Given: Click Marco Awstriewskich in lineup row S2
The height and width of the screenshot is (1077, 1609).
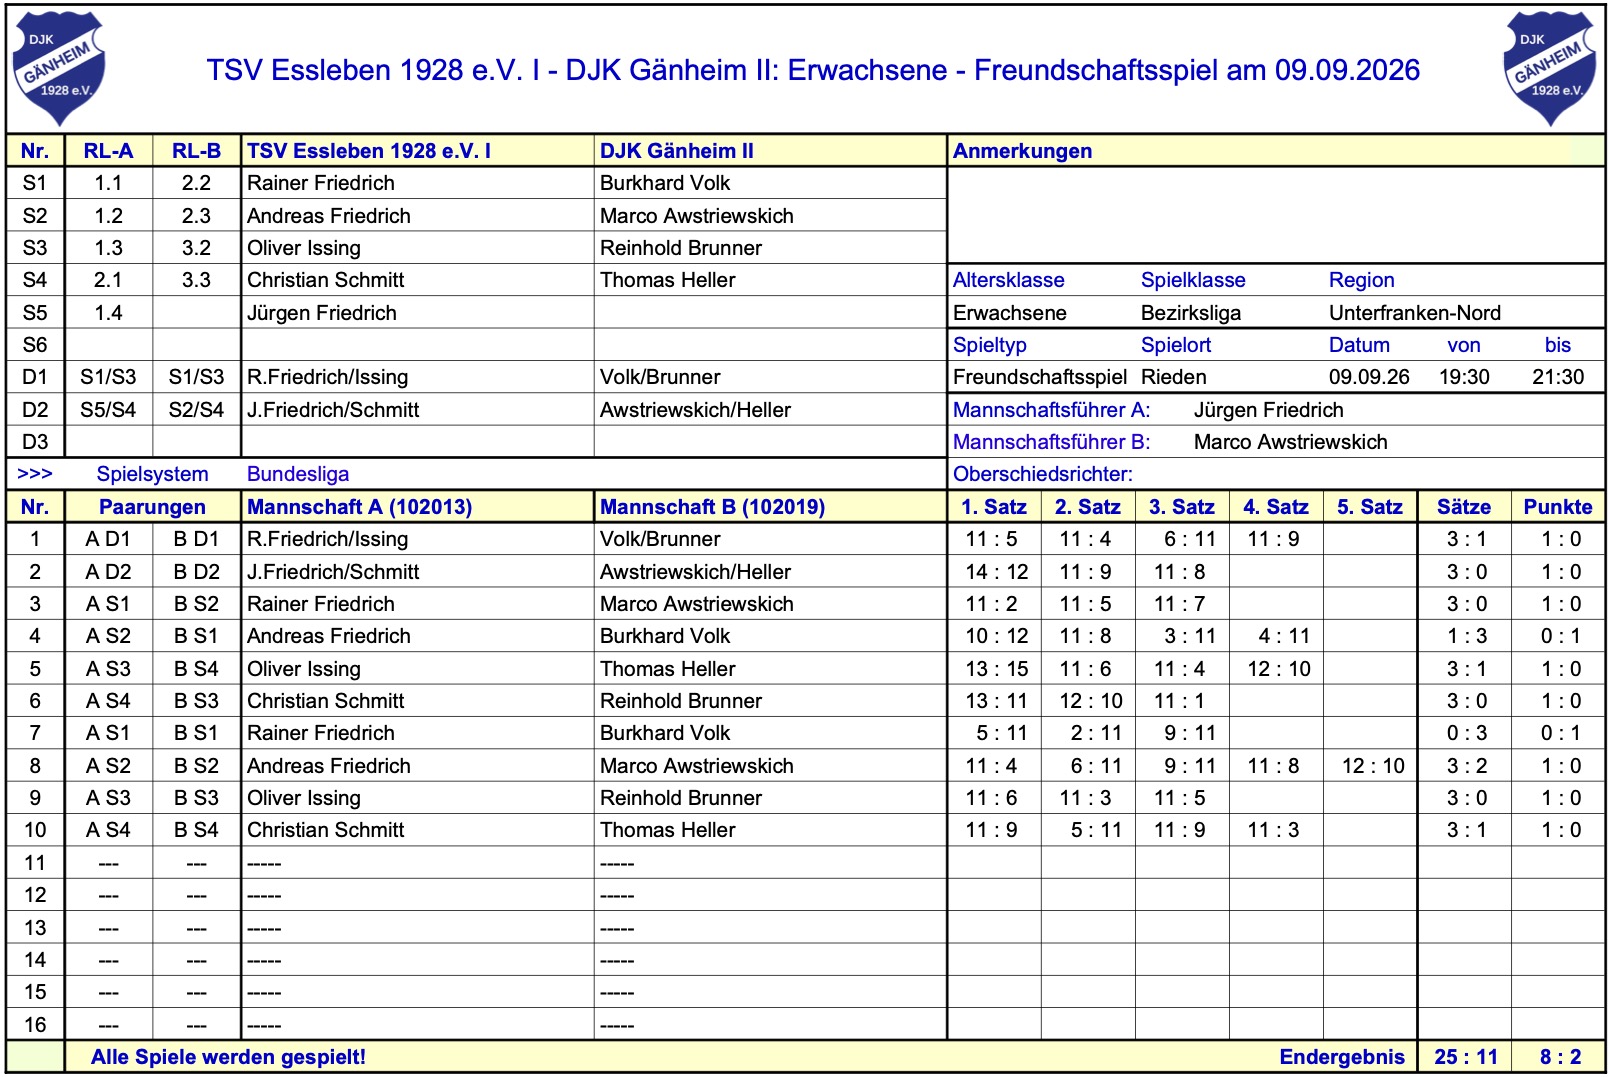Looking at the screenshot, I should 697,216.
